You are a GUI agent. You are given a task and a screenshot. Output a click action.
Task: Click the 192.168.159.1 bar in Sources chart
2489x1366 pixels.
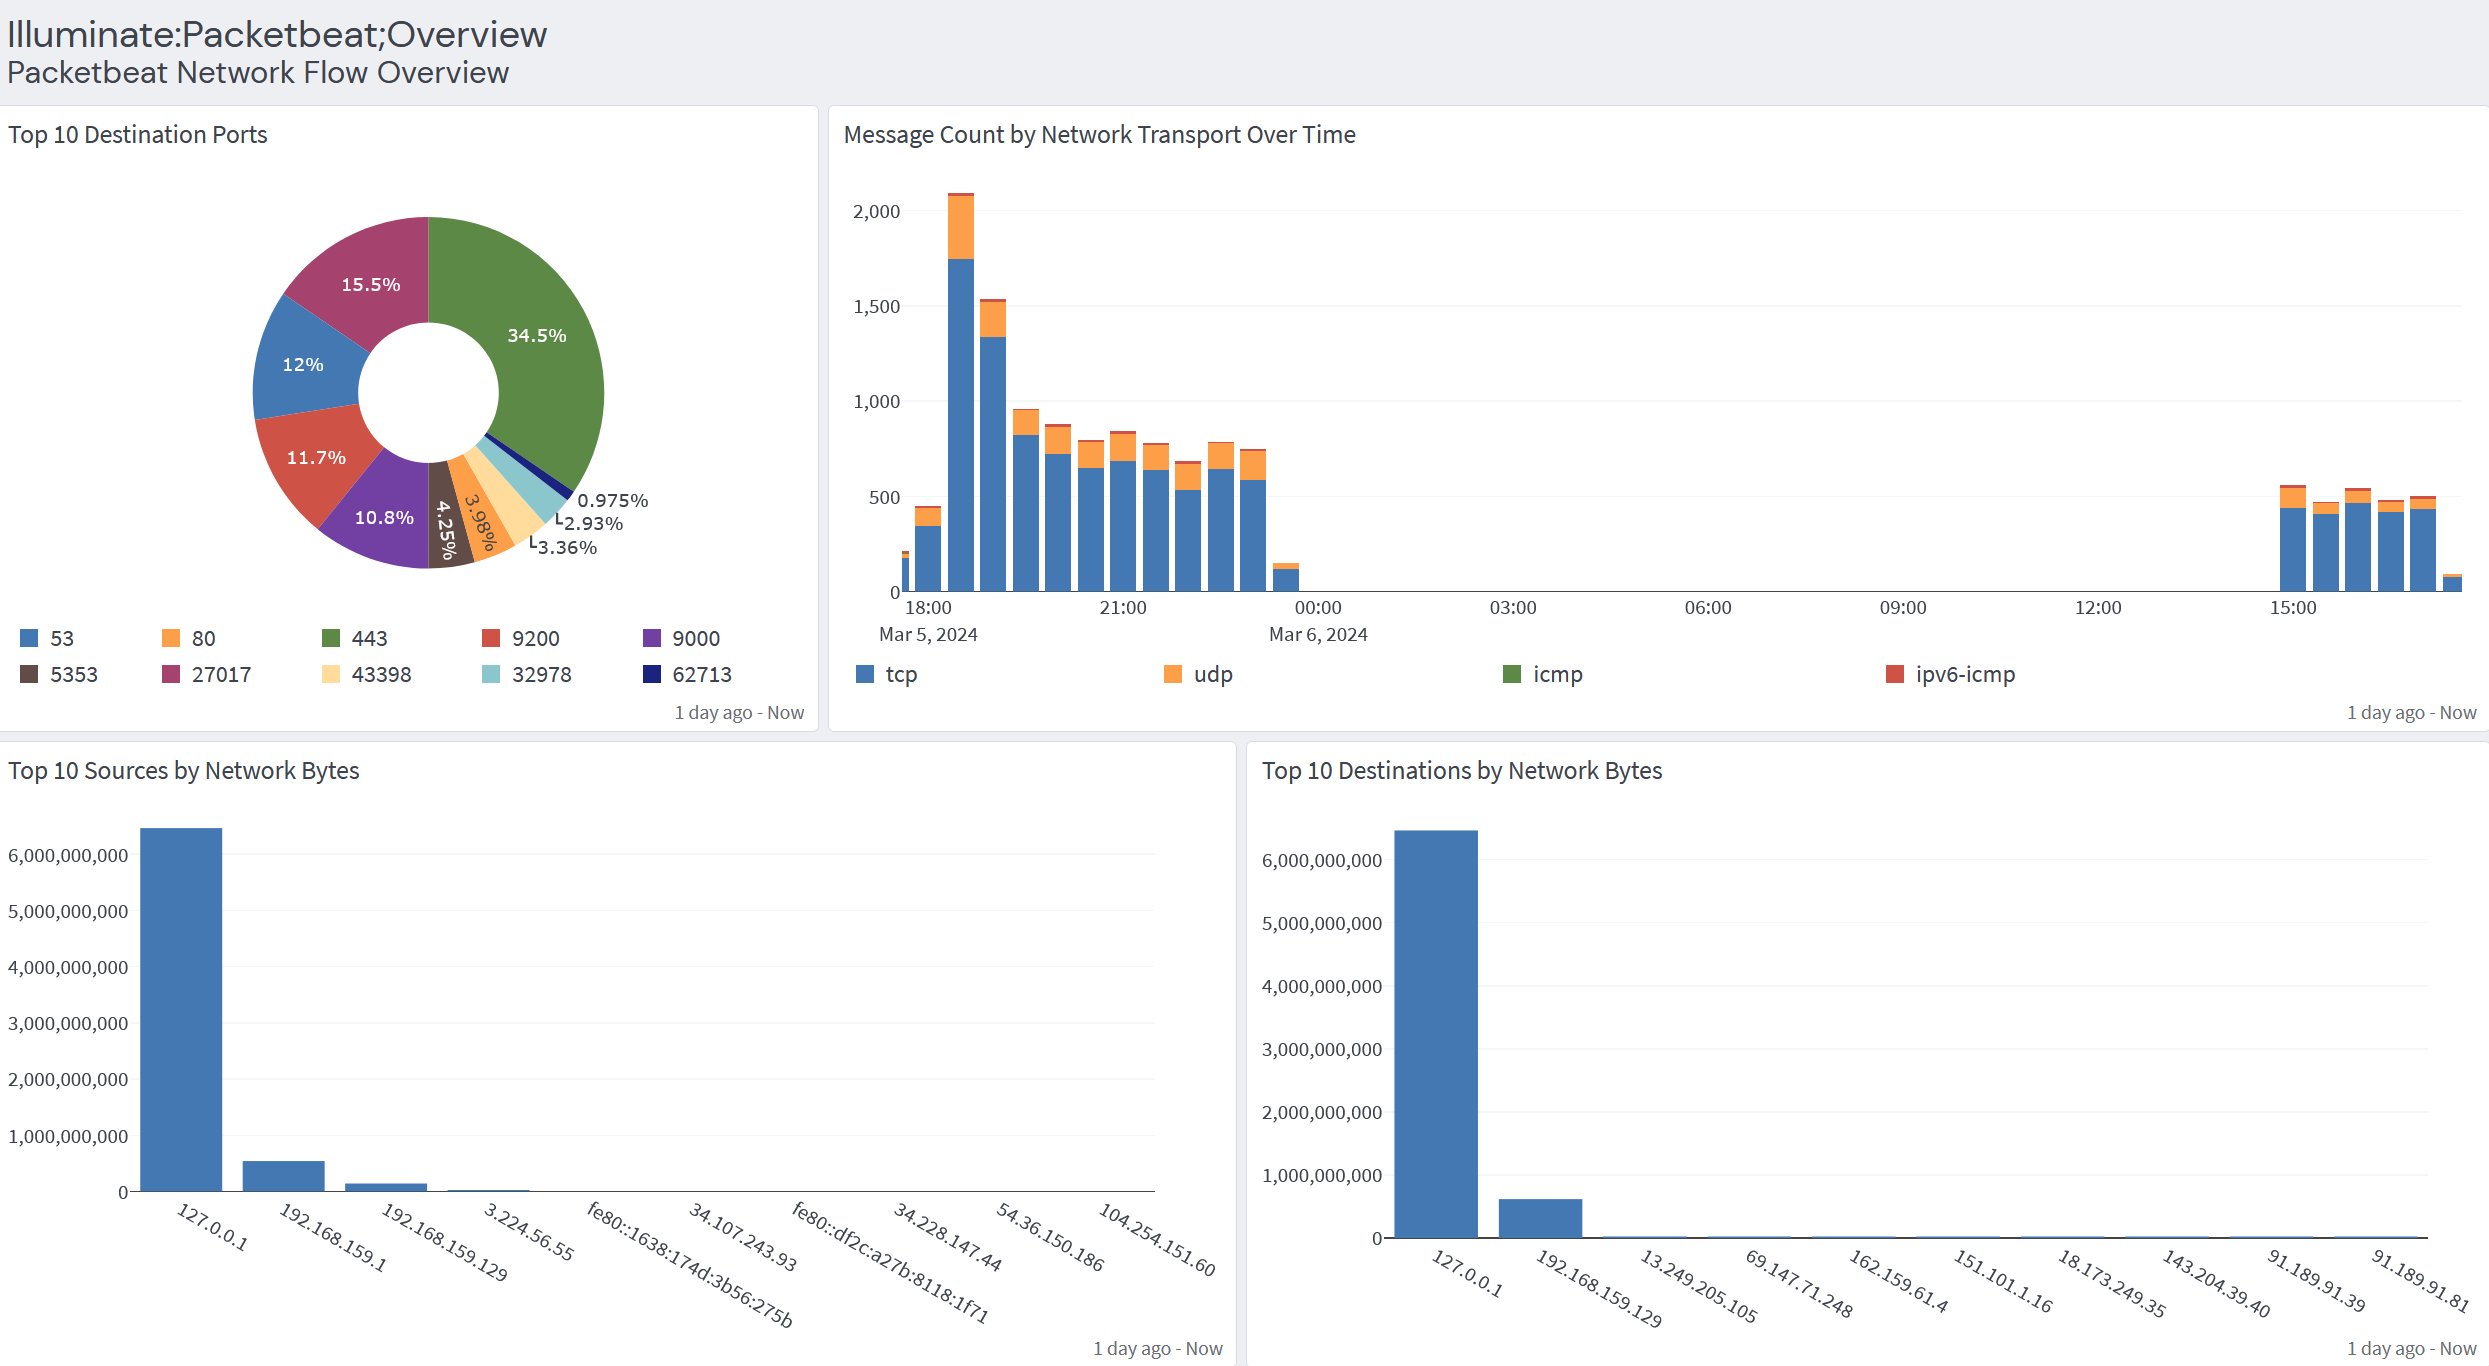tap(284, 1176)
